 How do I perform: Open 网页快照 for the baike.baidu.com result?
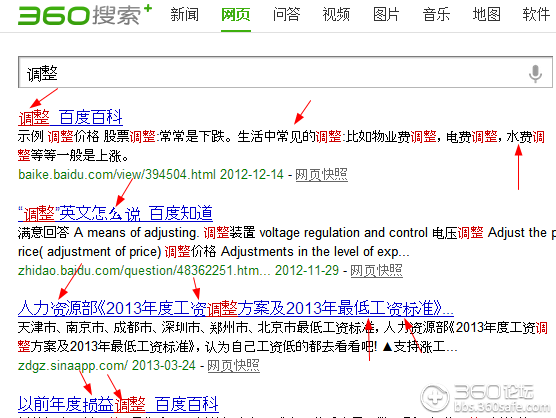click(322, 174)
